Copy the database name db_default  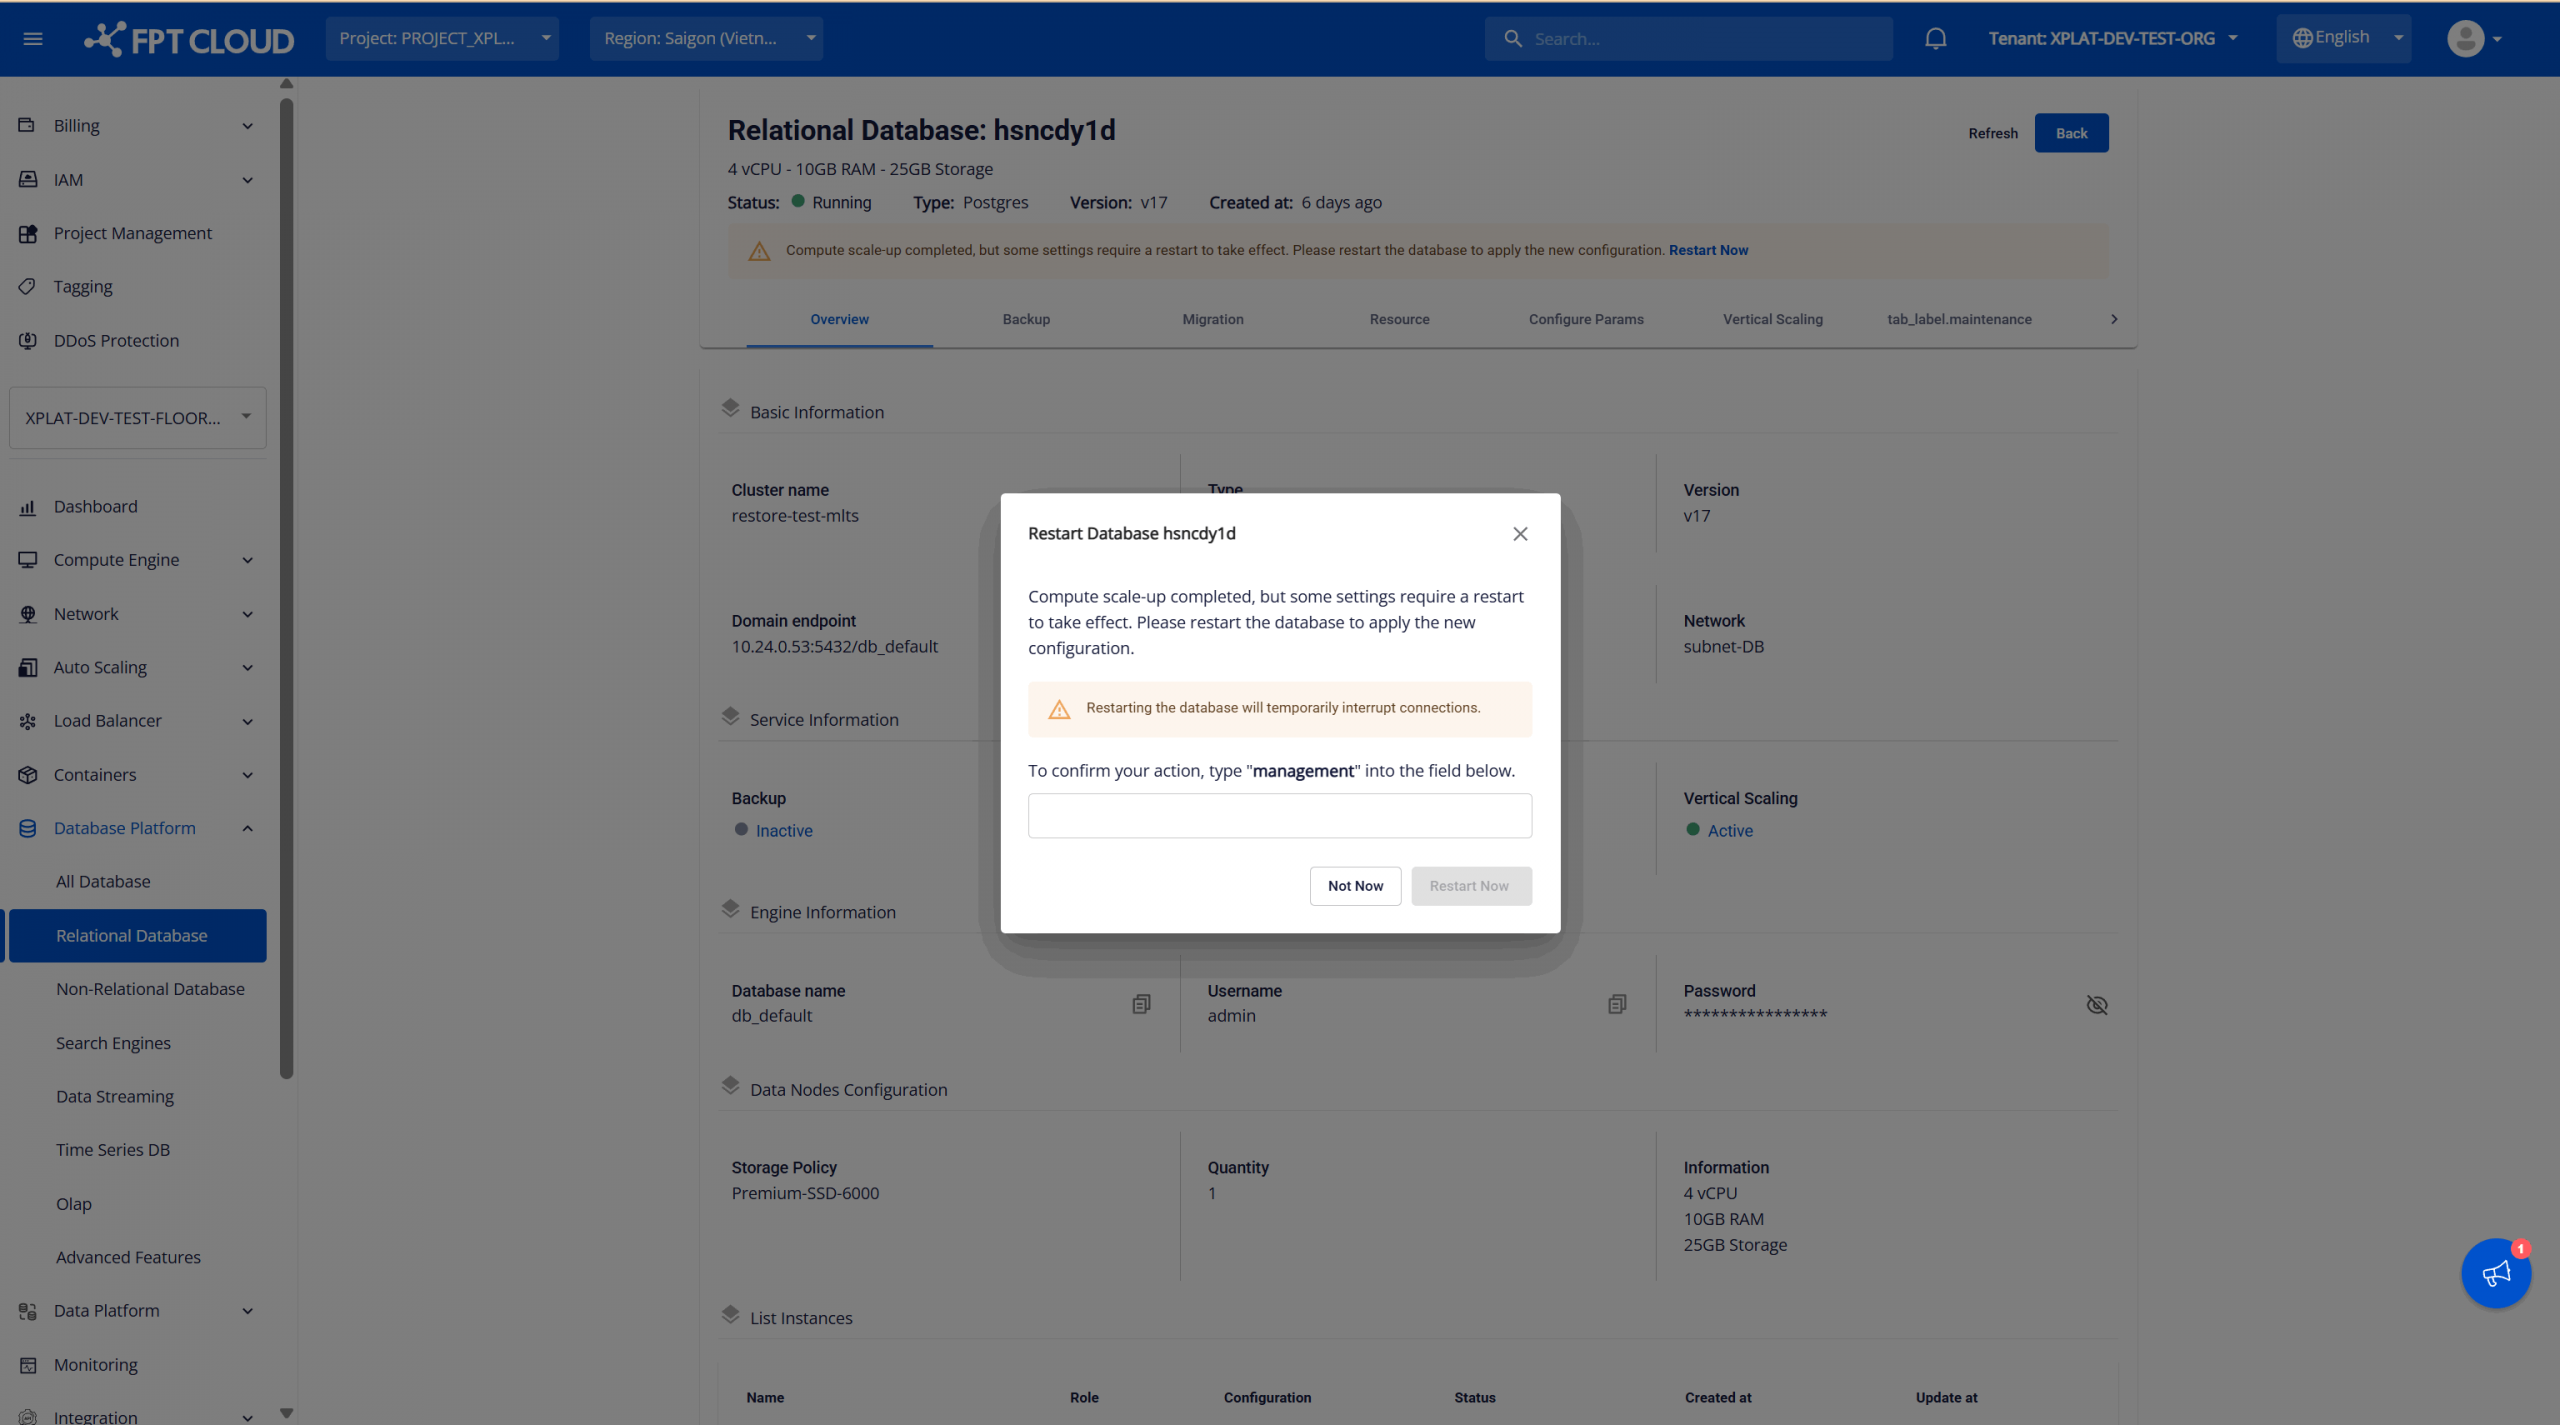1141,1004
